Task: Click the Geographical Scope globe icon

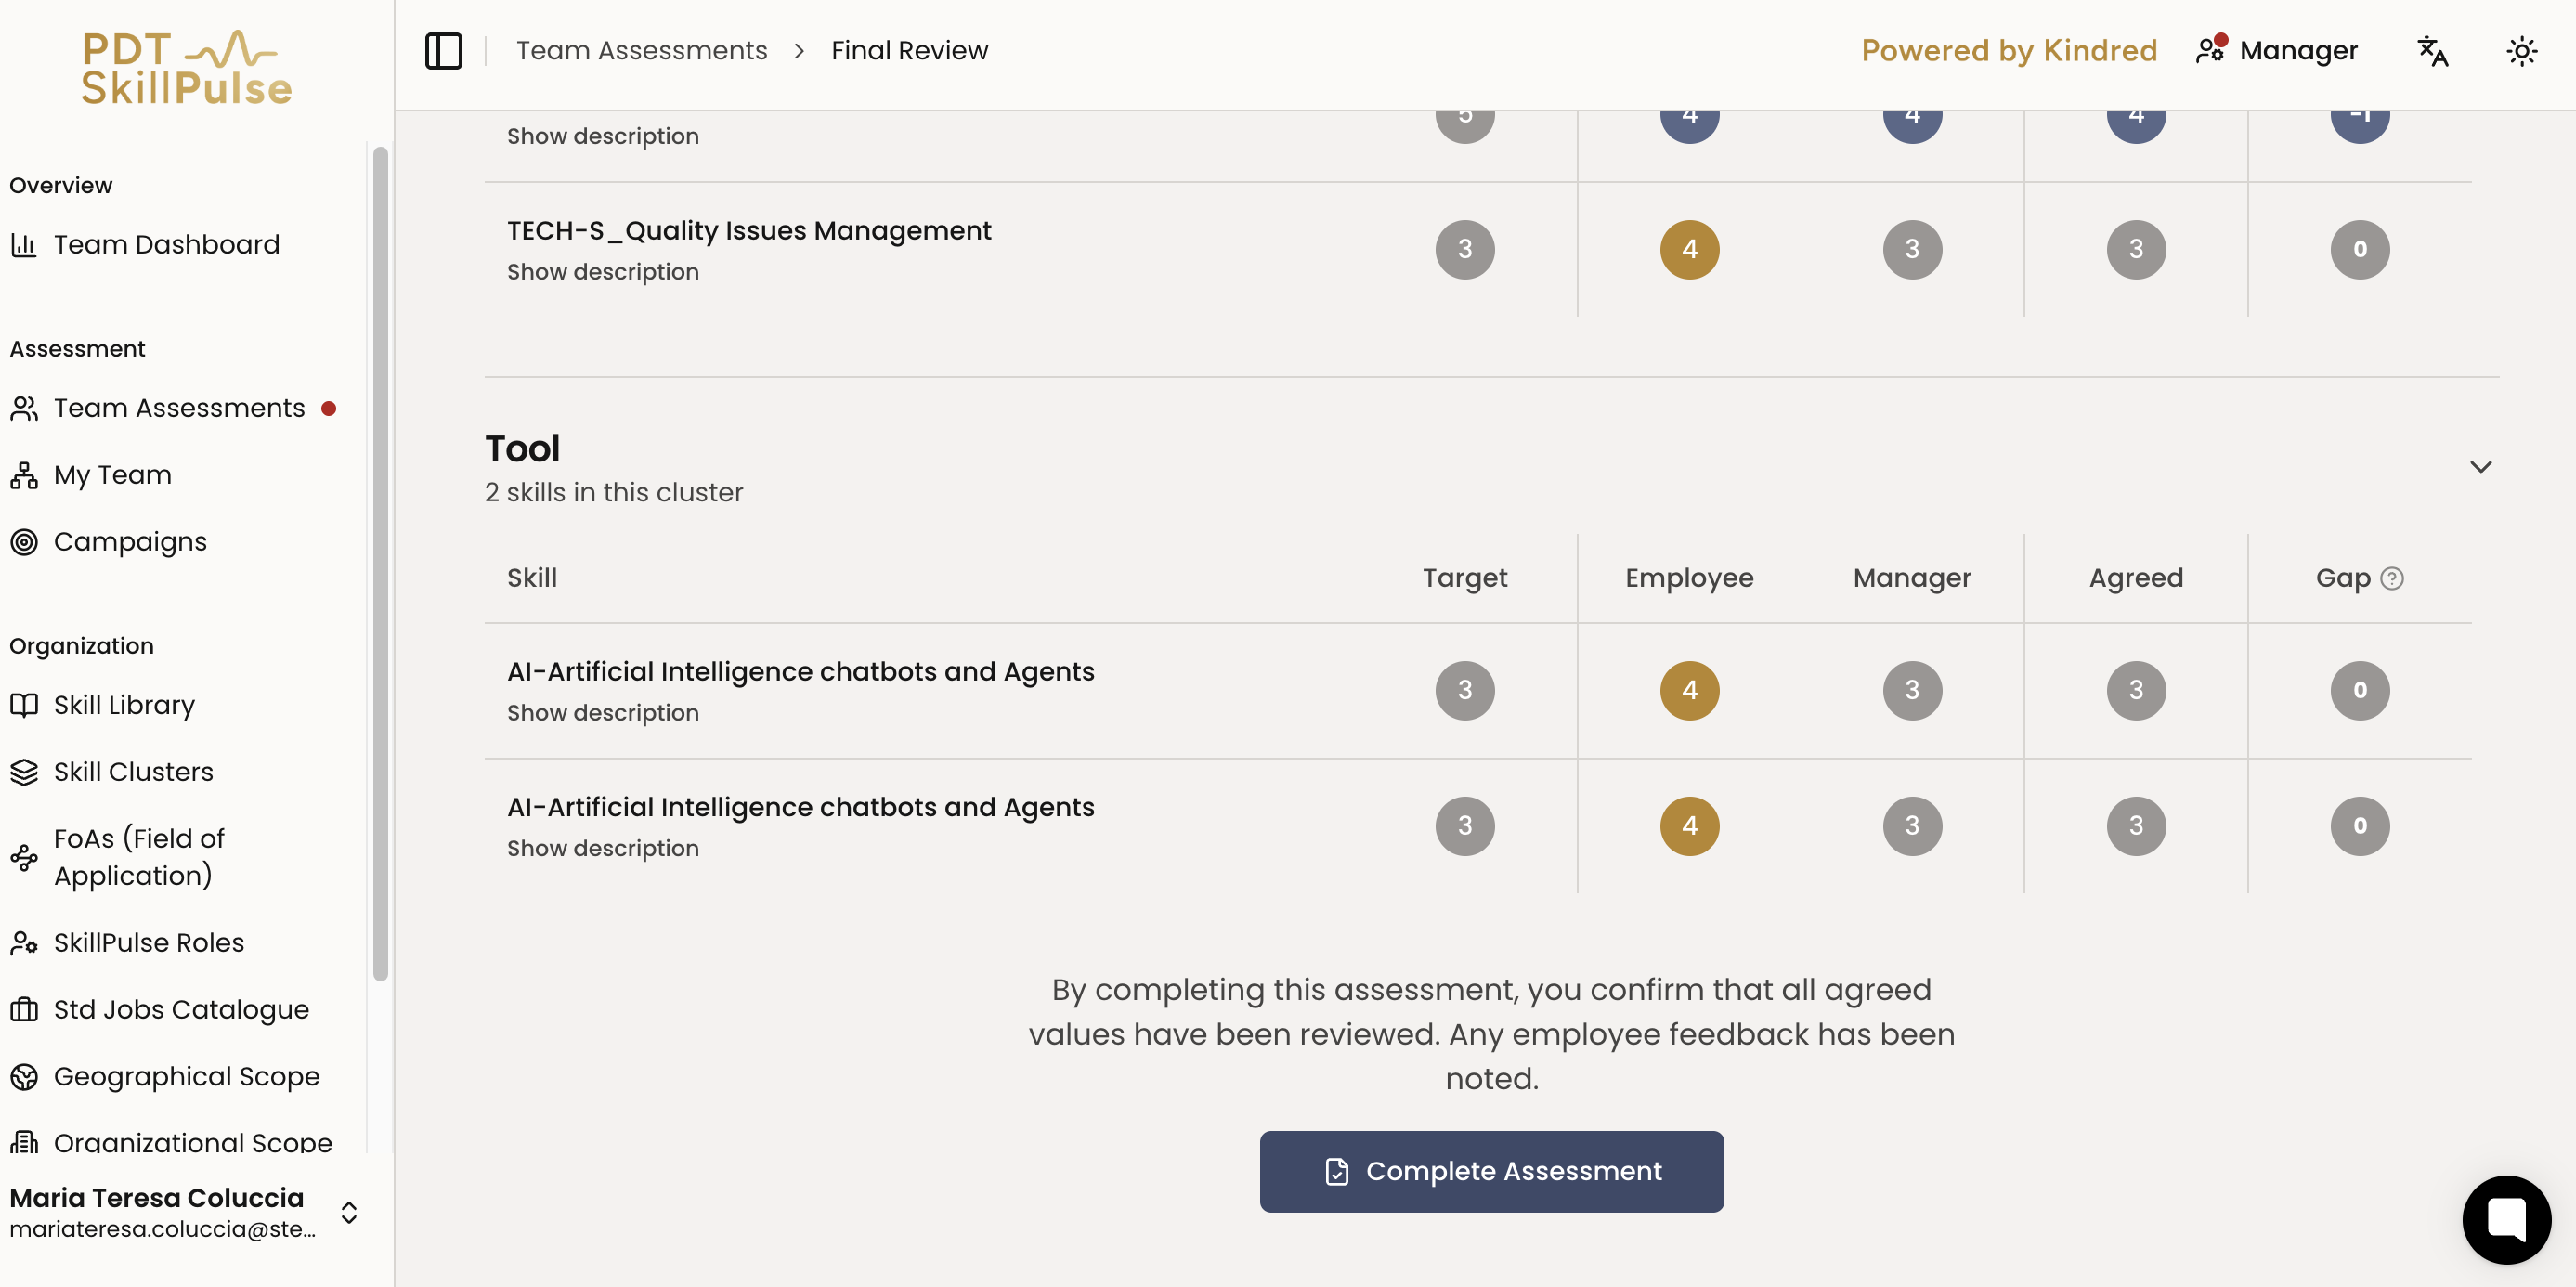Action: point(24,1077)
